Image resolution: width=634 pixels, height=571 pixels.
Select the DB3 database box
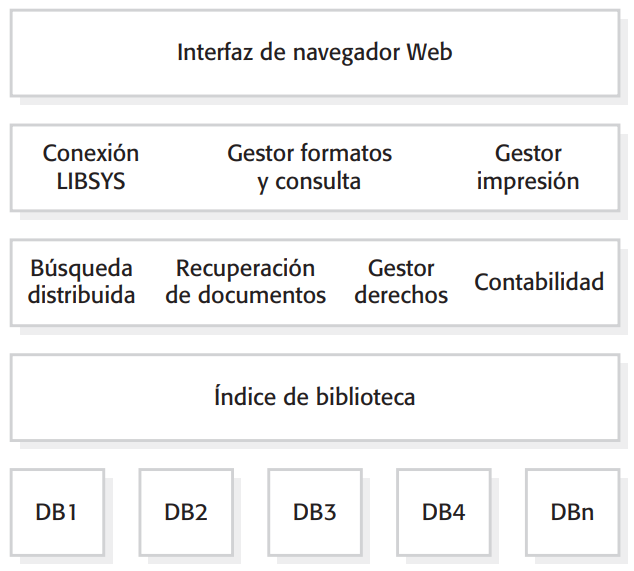pos(315,512)
